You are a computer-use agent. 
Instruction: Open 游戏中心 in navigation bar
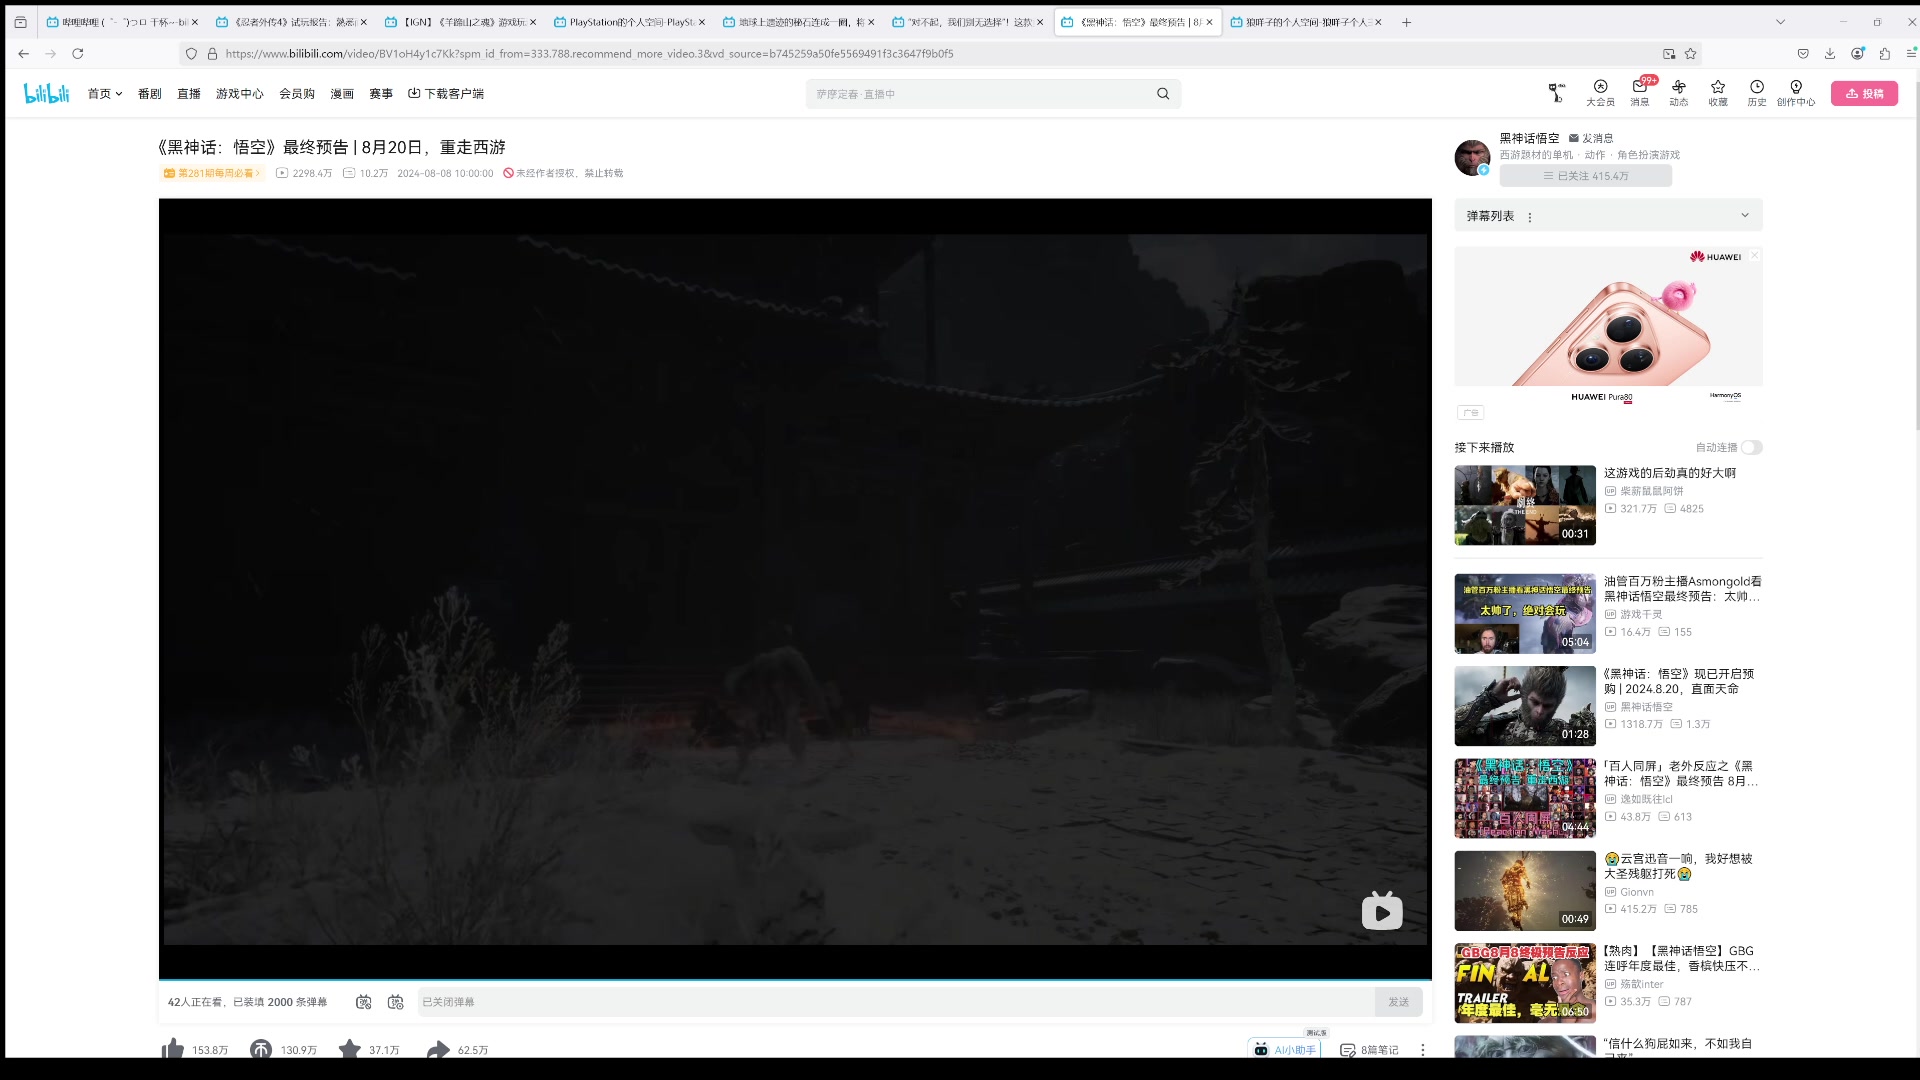coord(240,94)
